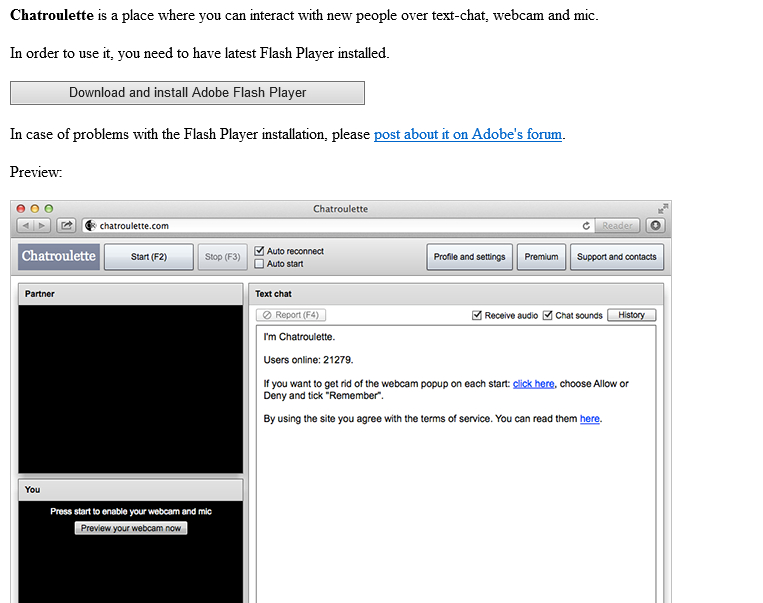Click the 'Preview:' label text
The image size is (763, 603).
[x=36, y=172]
